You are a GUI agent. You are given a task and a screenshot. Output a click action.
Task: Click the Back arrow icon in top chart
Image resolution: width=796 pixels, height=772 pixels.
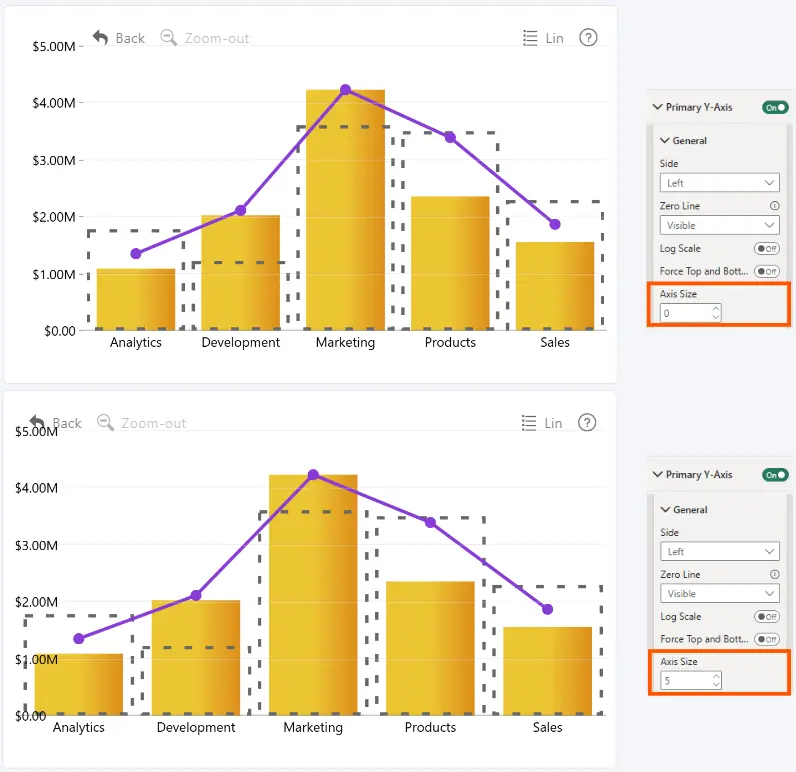(x=101, y=38)
